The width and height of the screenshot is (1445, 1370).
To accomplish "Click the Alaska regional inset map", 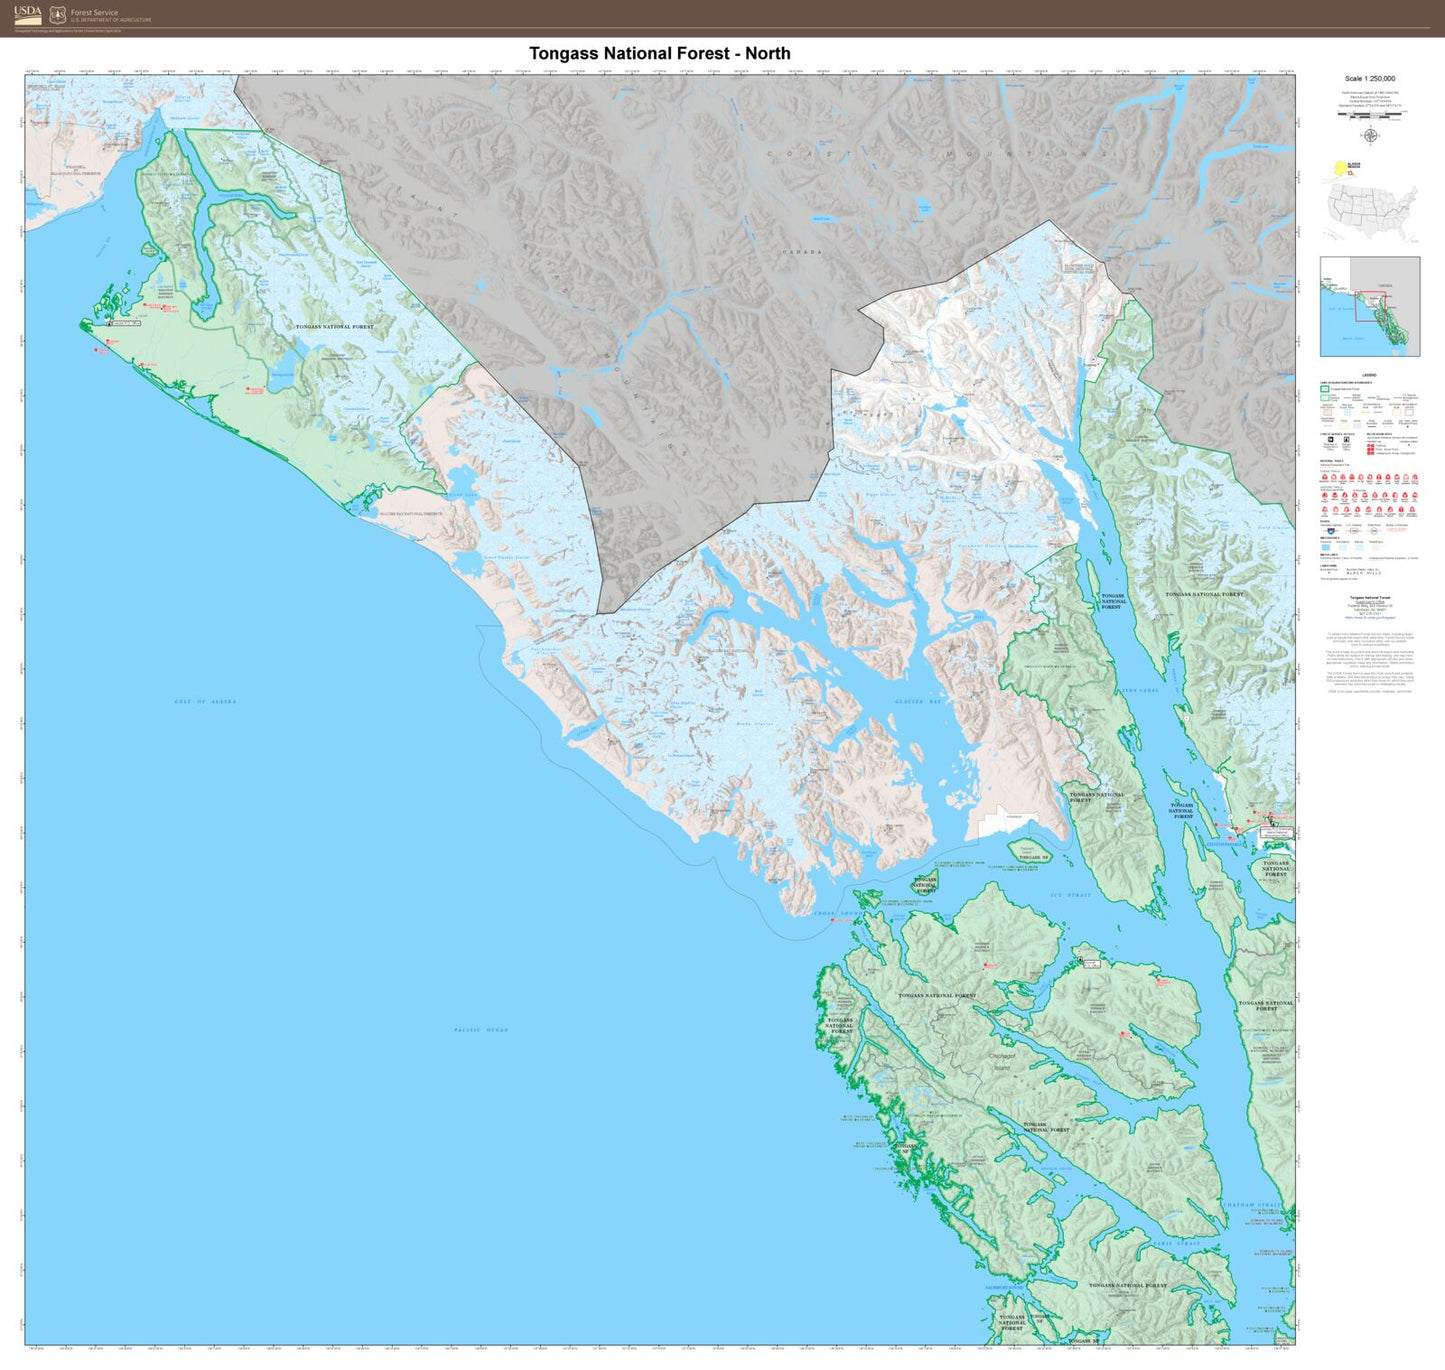I will click(1370, 306).
